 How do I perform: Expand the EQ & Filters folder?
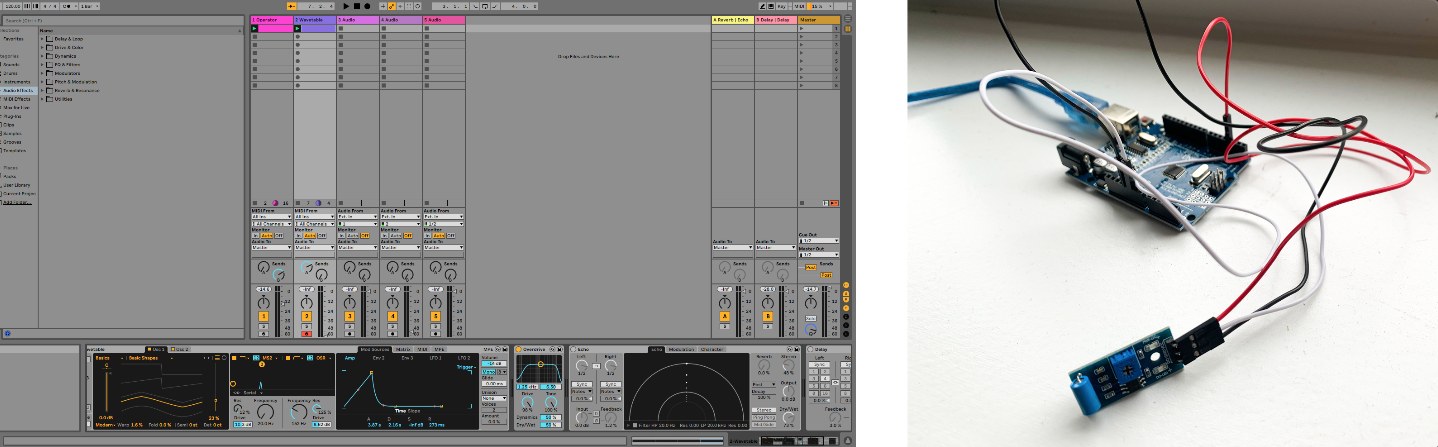[42, 64]
